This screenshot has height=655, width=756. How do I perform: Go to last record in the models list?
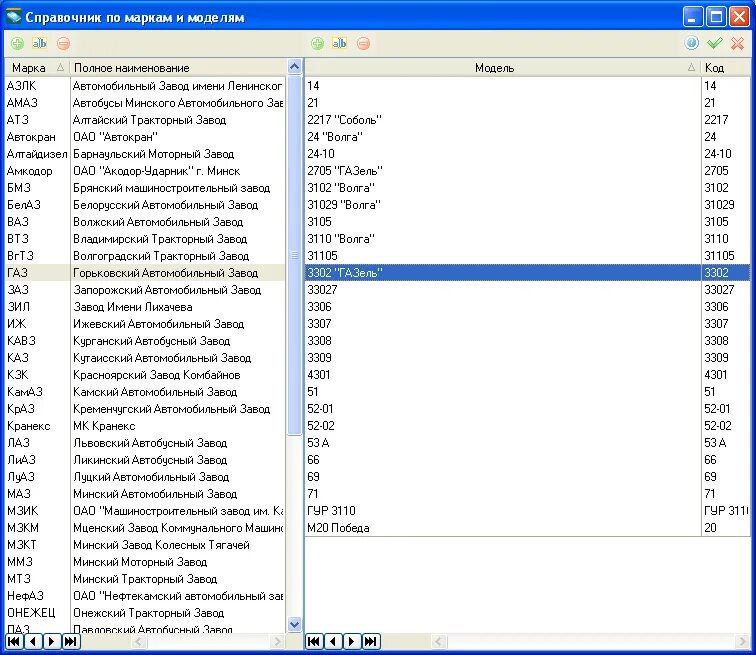pos(371,641)
